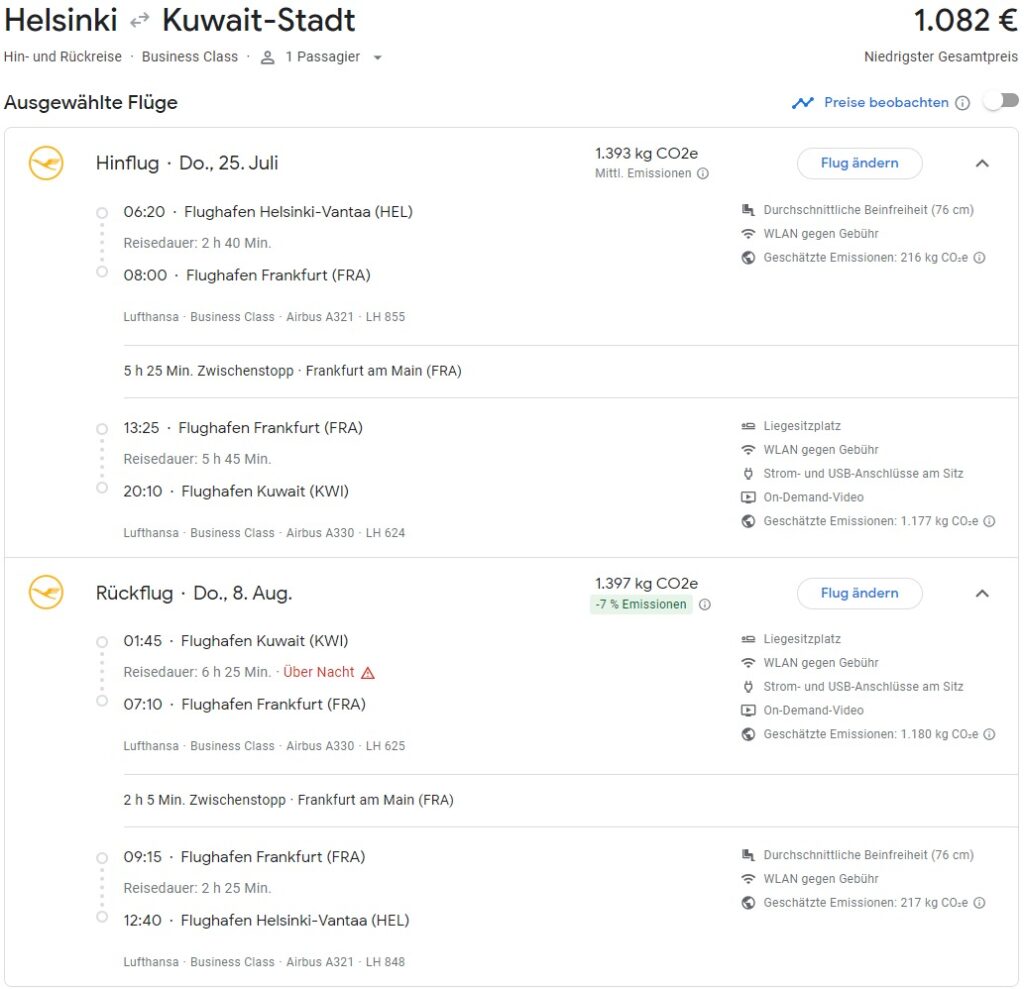Click info icon beside 216 kg CO₂e estimate
This screenshot has height=989, width=1024.
coord(980,258)
